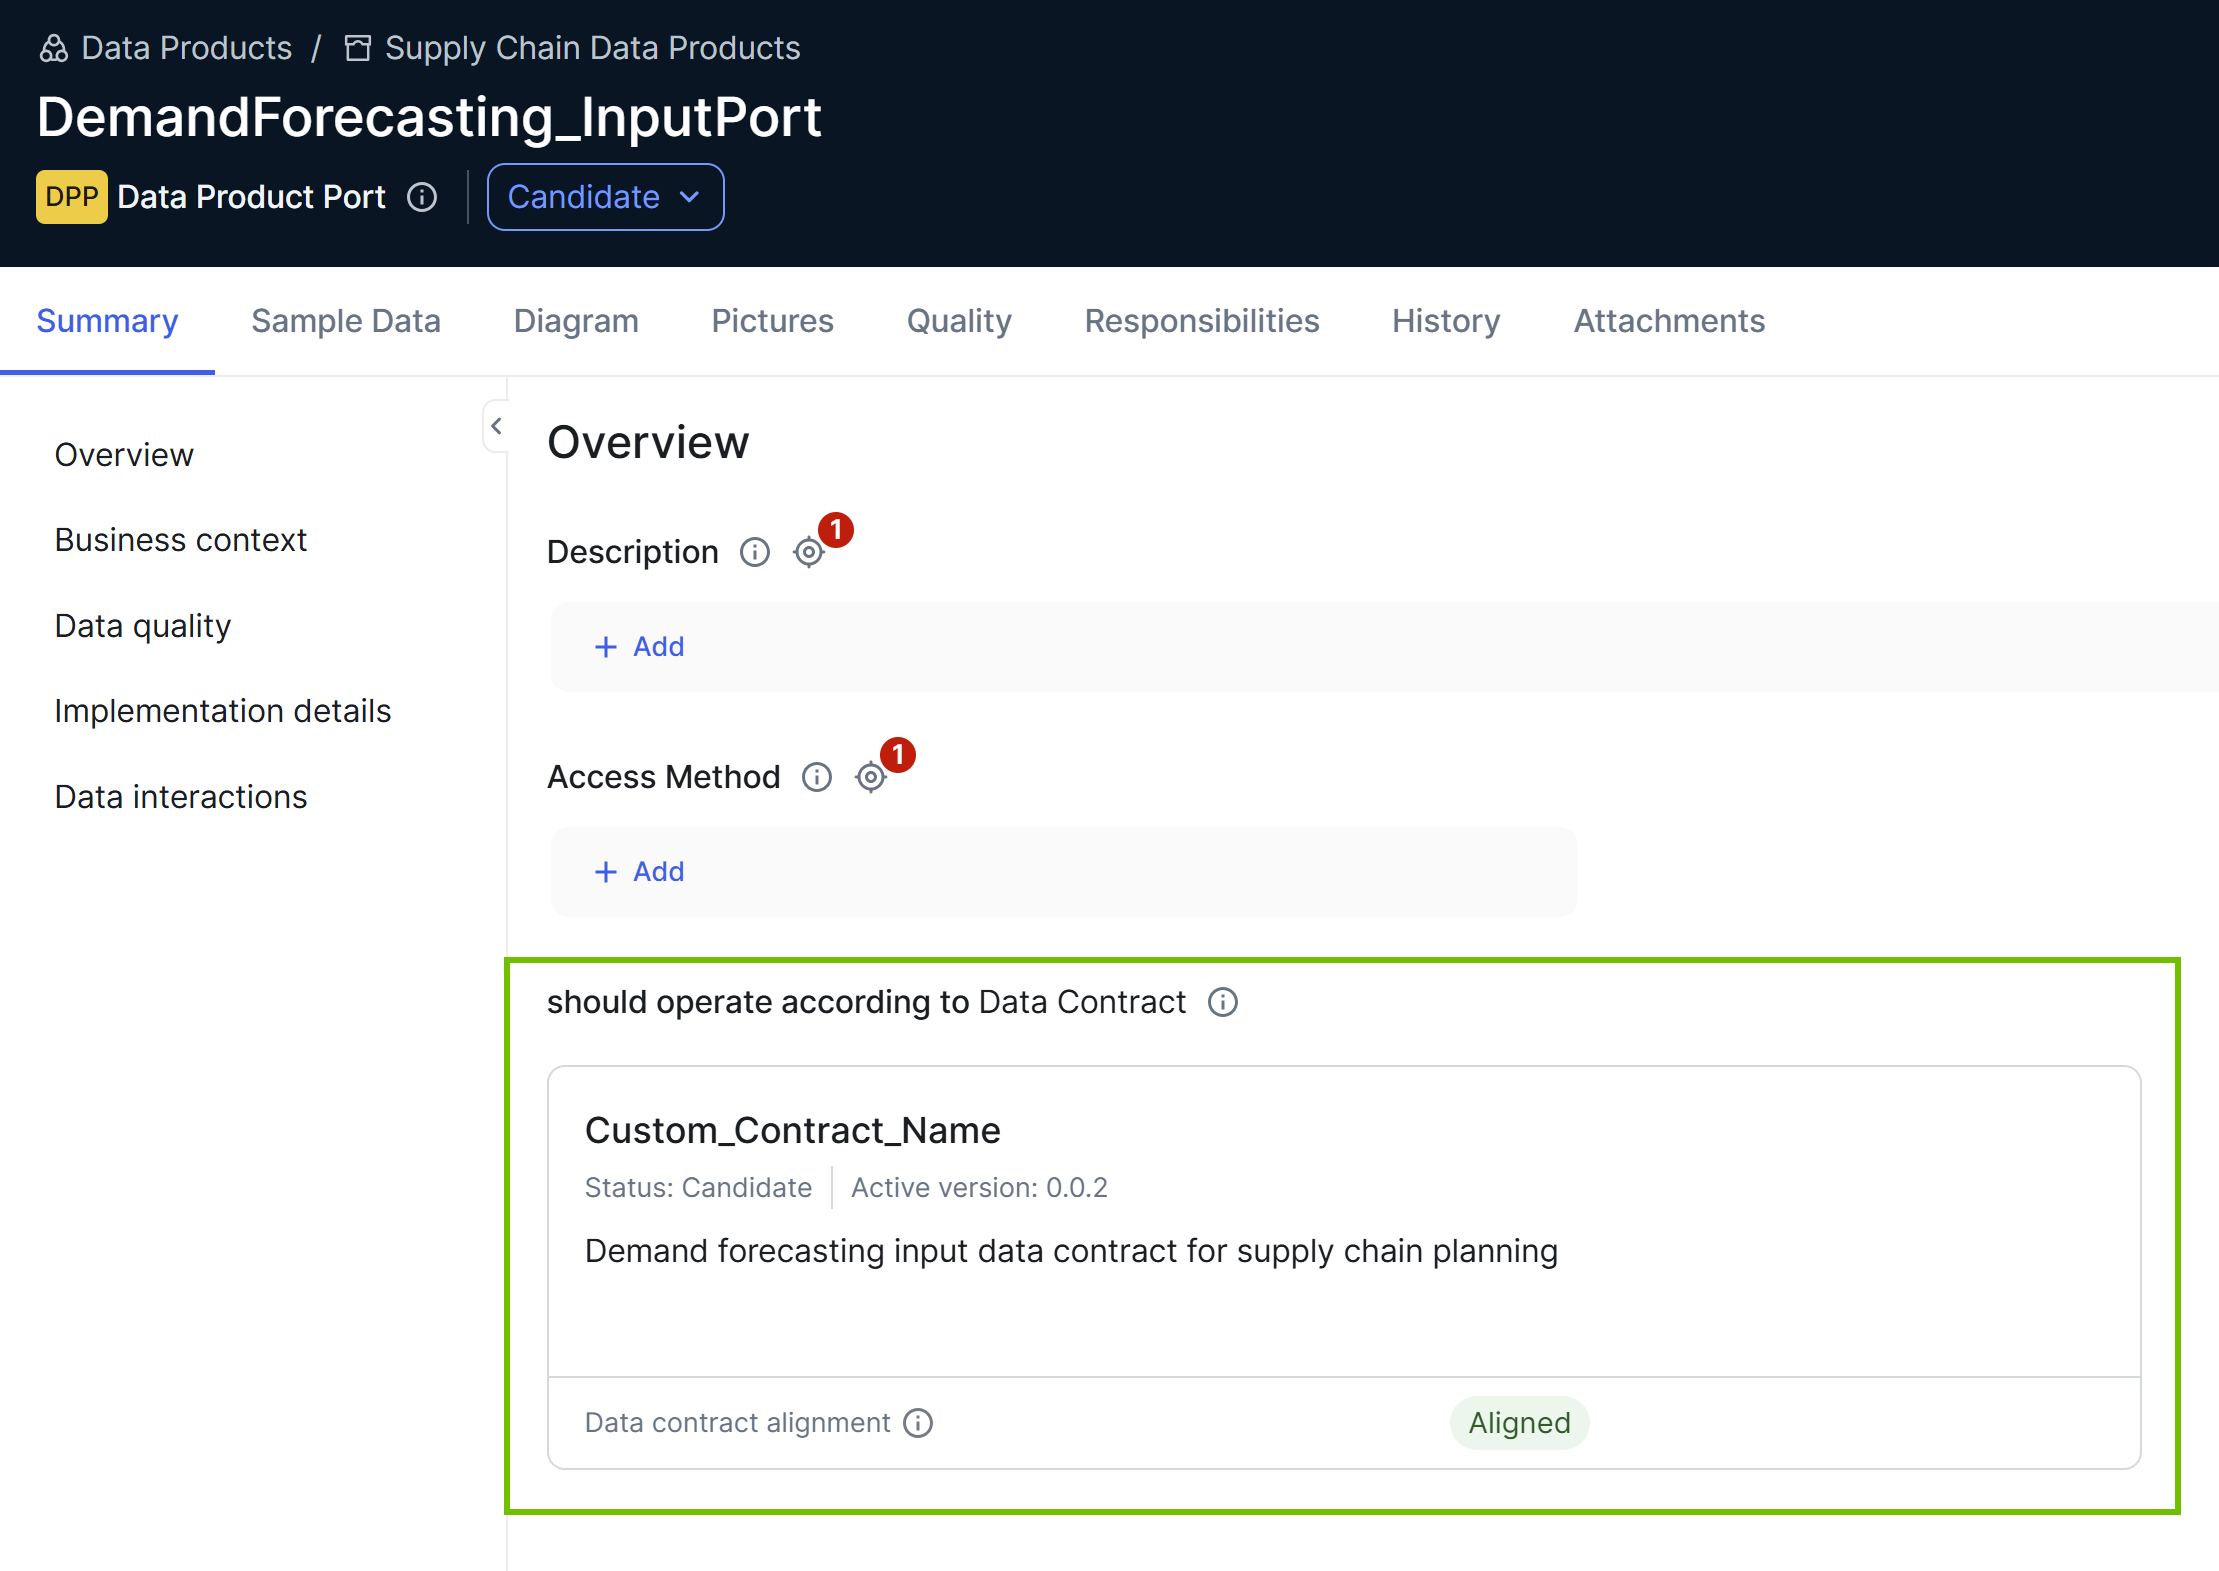Click info icon beside Description heading
The image size is (2219, 1571).
(755, 552)
